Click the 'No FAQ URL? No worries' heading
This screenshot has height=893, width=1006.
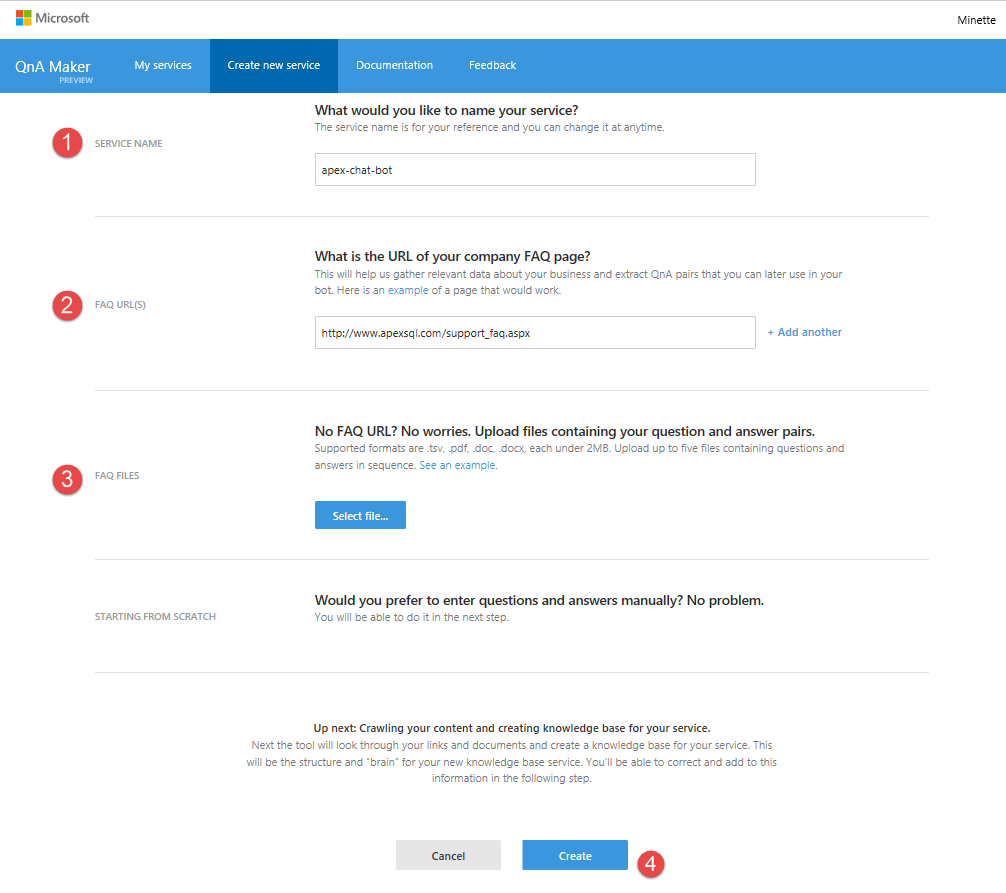[x=565, y=431]
